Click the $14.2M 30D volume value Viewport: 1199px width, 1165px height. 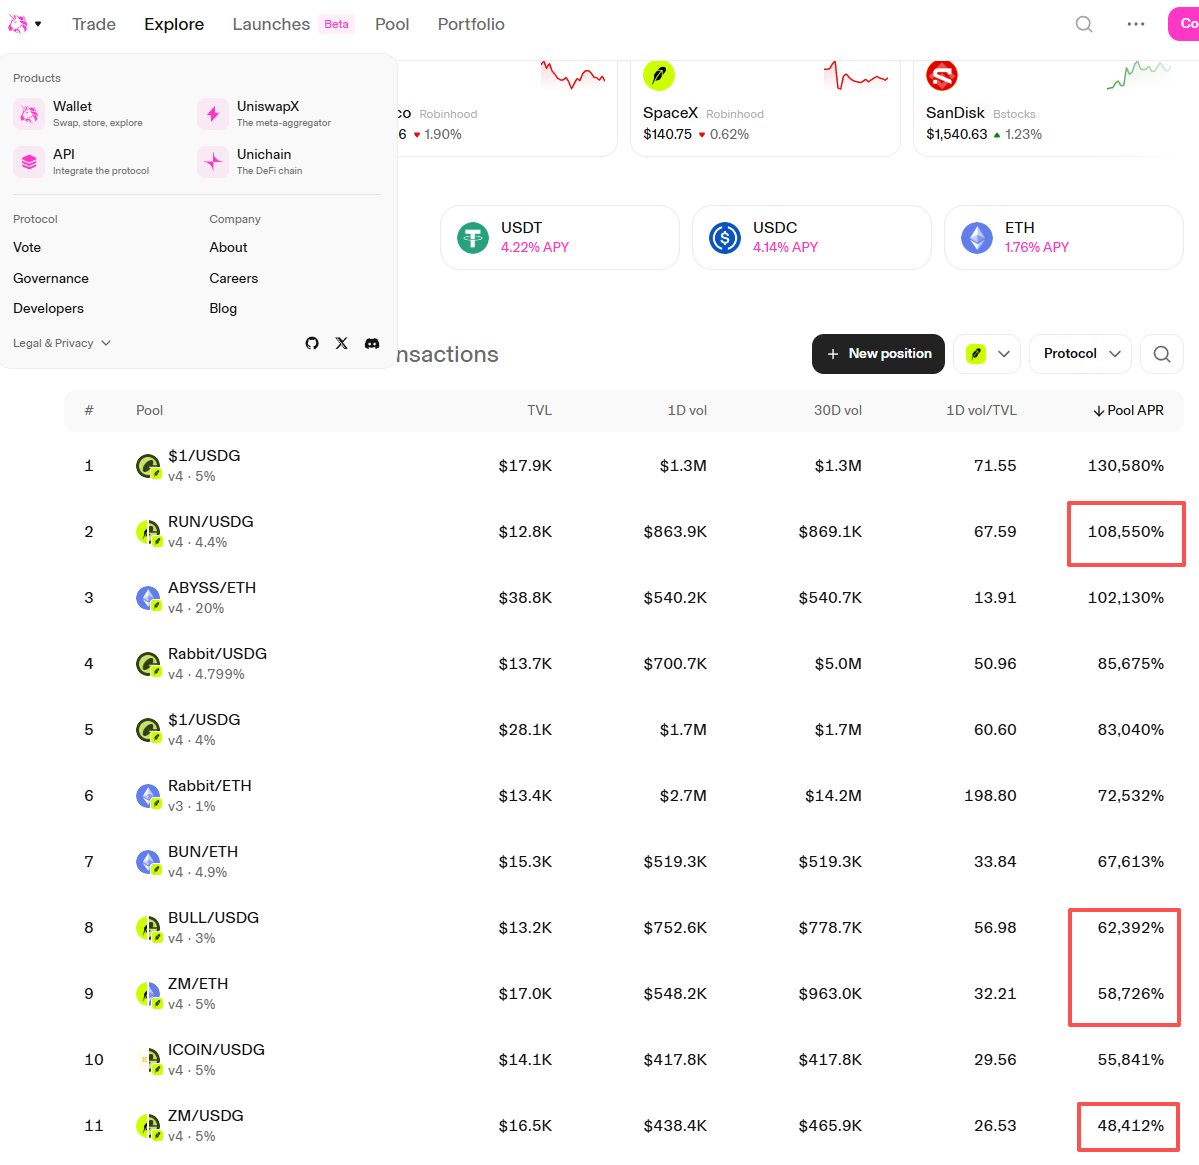point(833,796)
